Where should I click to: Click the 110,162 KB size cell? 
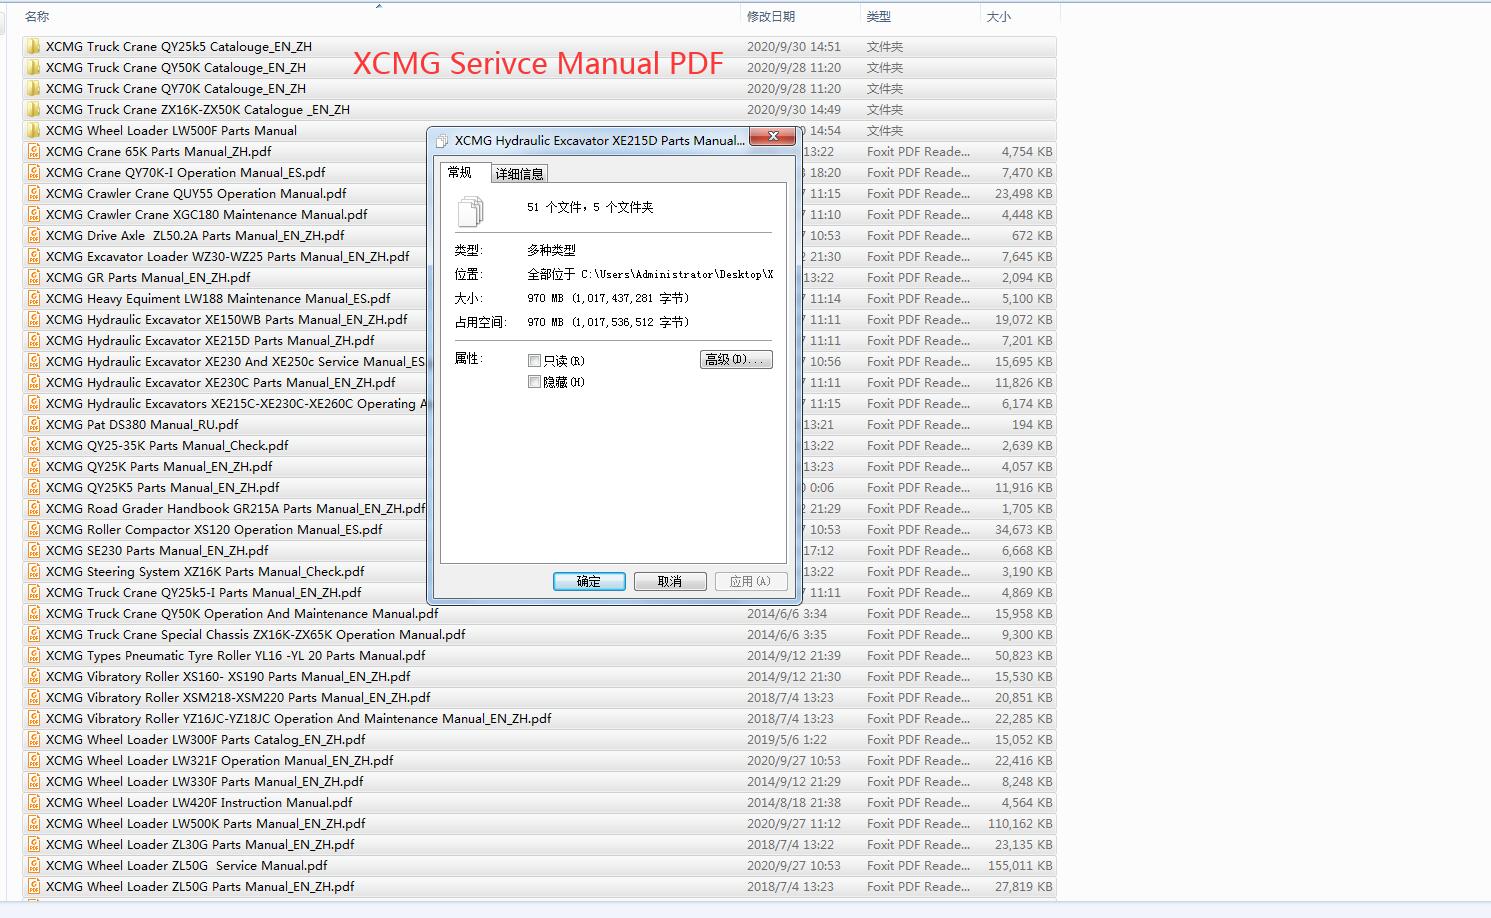(1020, 823)
